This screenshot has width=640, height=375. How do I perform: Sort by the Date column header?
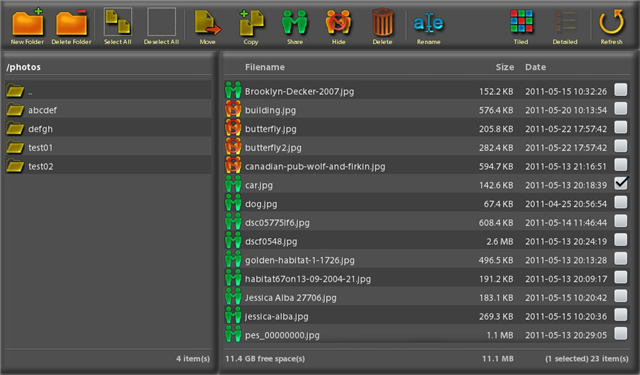tap(536, 67)
